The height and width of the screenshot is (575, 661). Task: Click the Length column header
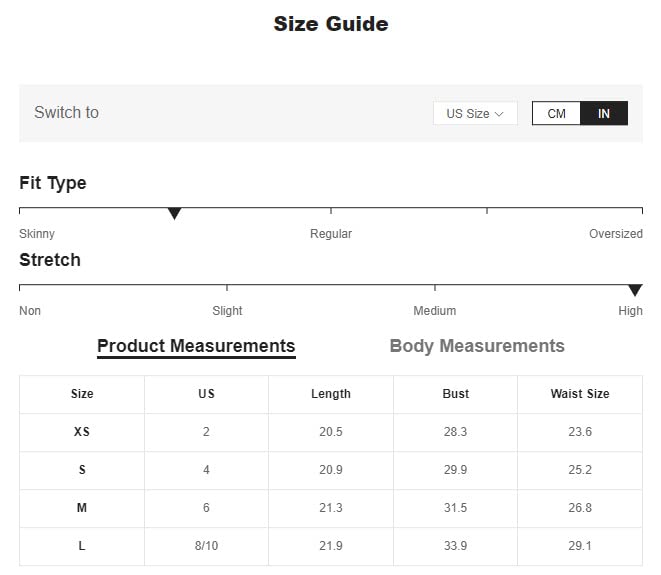(331, 394)
